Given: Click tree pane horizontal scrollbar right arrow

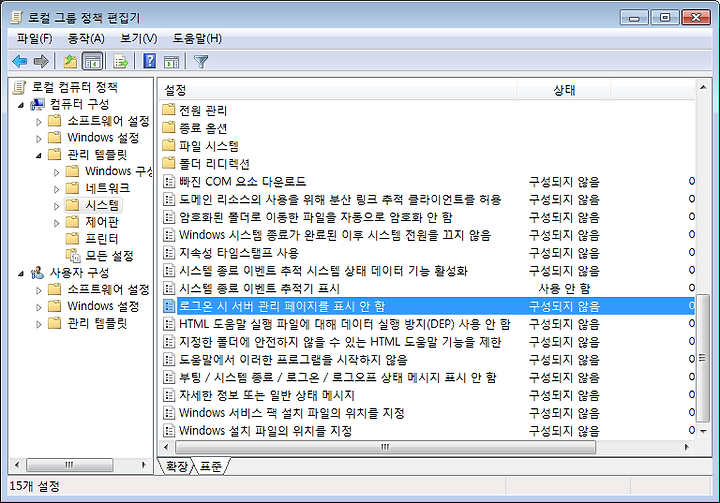Looking at the screenshot, I should pyautogui.click(x=144, y=465).
